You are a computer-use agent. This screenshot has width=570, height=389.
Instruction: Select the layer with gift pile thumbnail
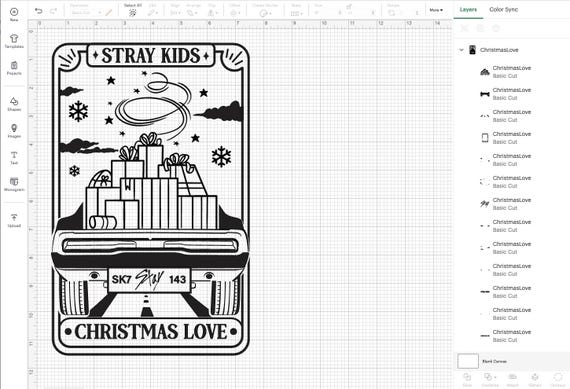512,72
